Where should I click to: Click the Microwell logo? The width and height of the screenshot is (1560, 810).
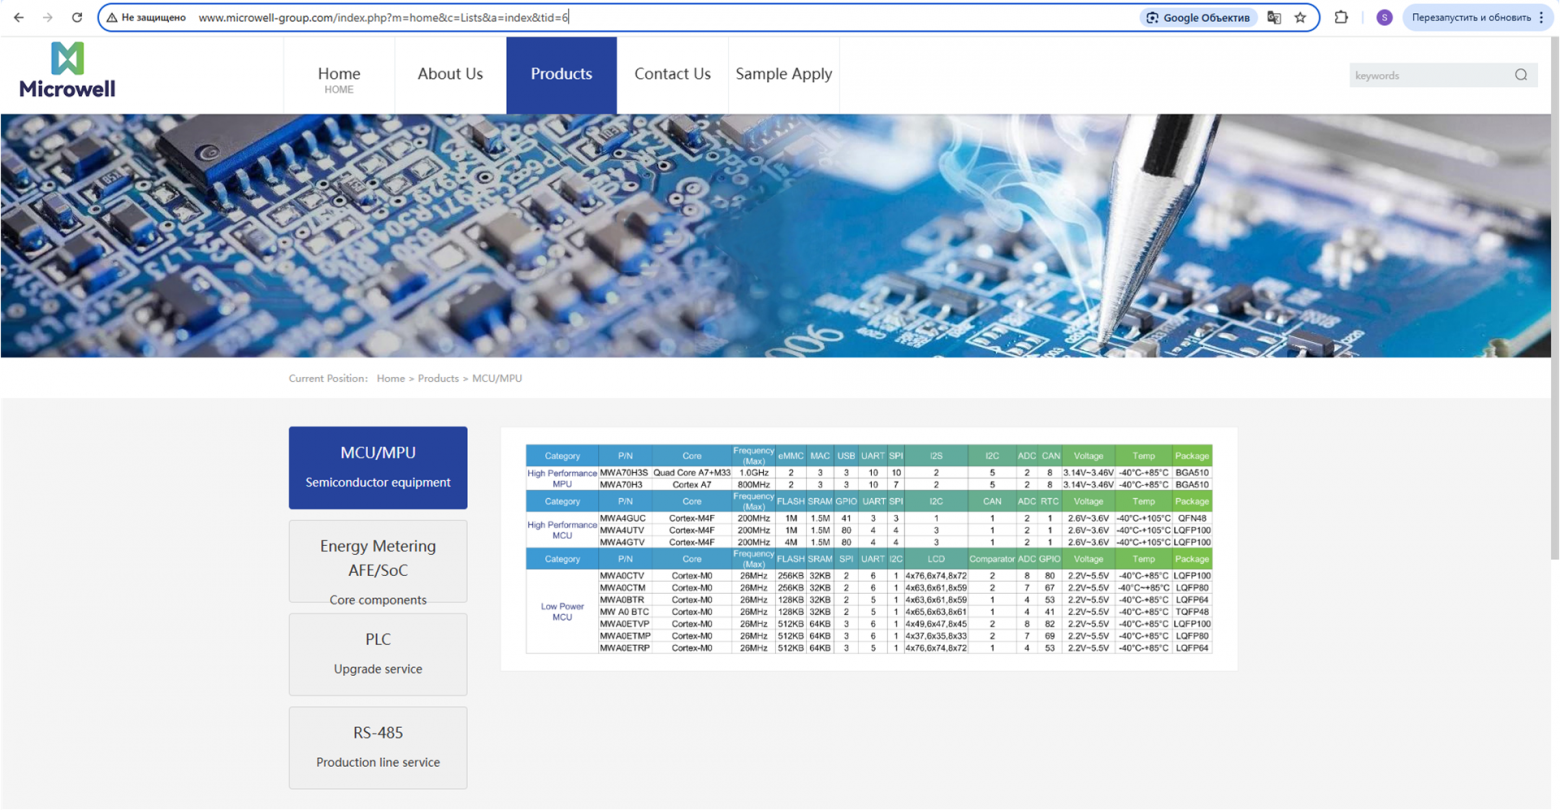[x=67, y=70]
